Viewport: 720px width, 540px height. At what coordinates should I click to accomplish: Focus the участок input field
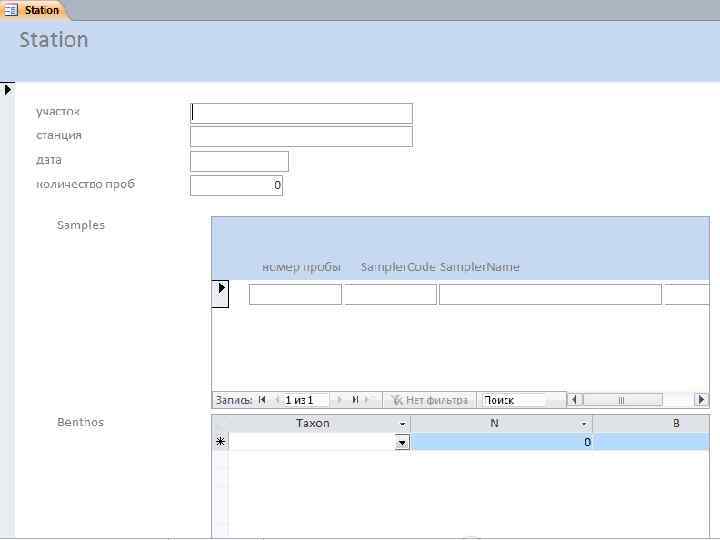click(x=301, y=113)
